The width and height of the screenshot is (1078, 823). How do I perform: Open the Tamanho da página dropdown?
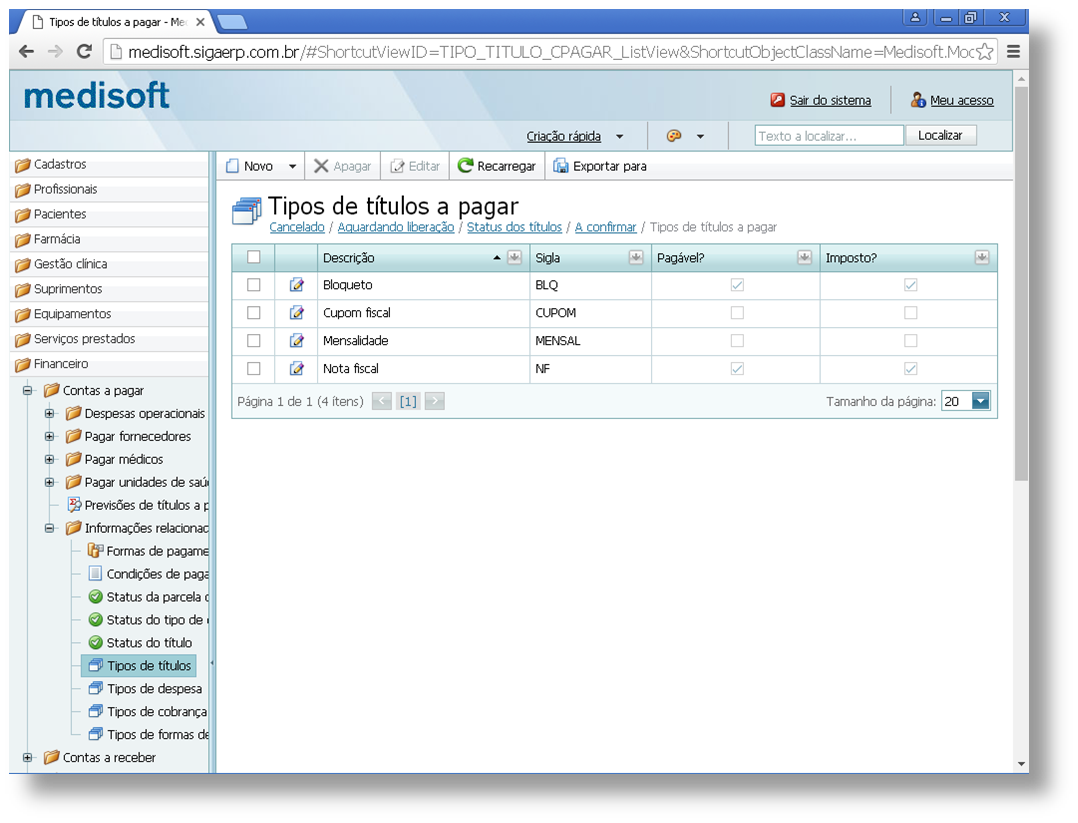click(979, 401)
